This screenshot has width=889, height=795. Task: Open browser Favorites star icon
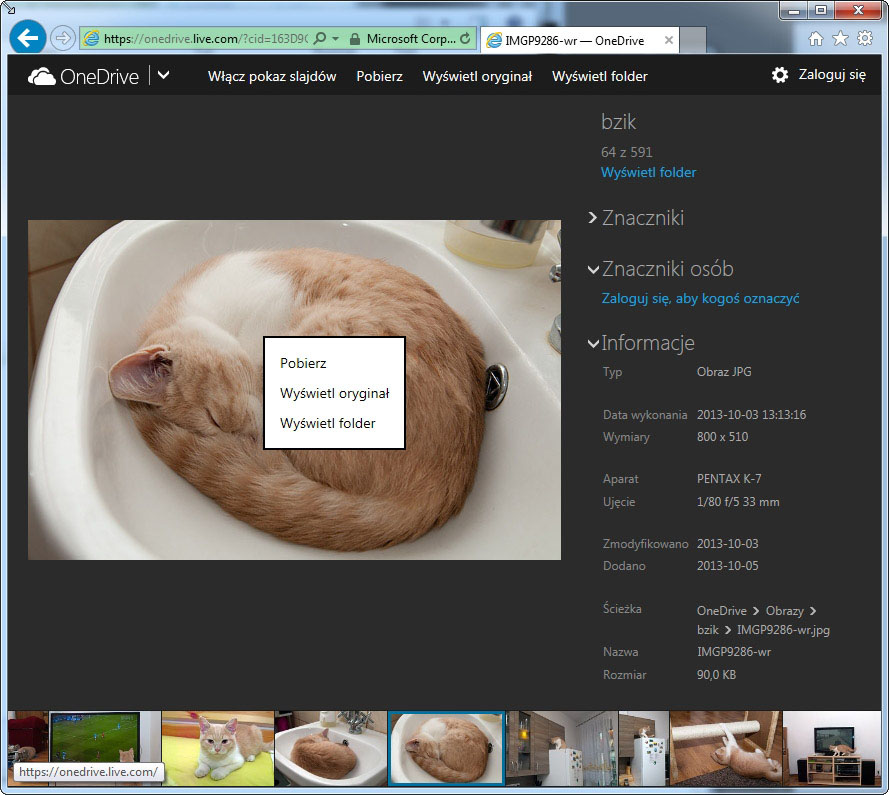click(840, 39)
